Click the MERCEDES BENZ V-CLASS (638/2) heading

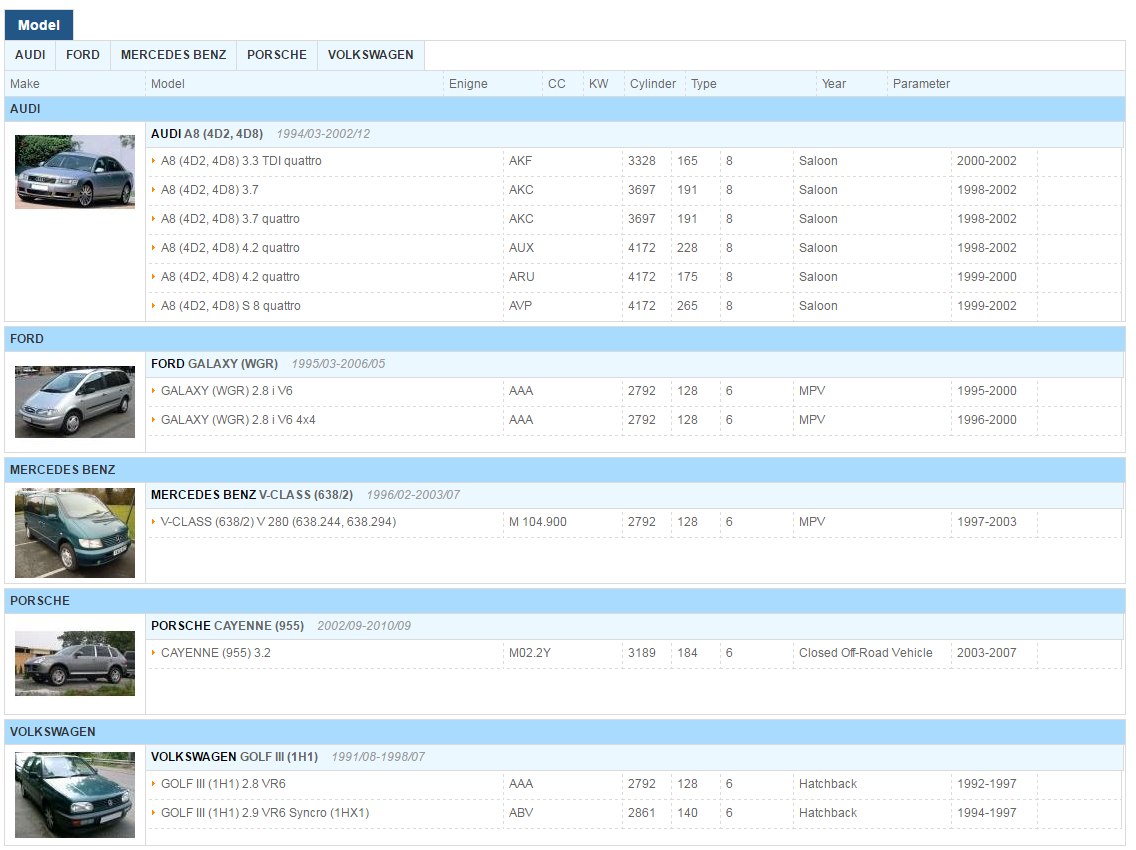click(251, 495)
